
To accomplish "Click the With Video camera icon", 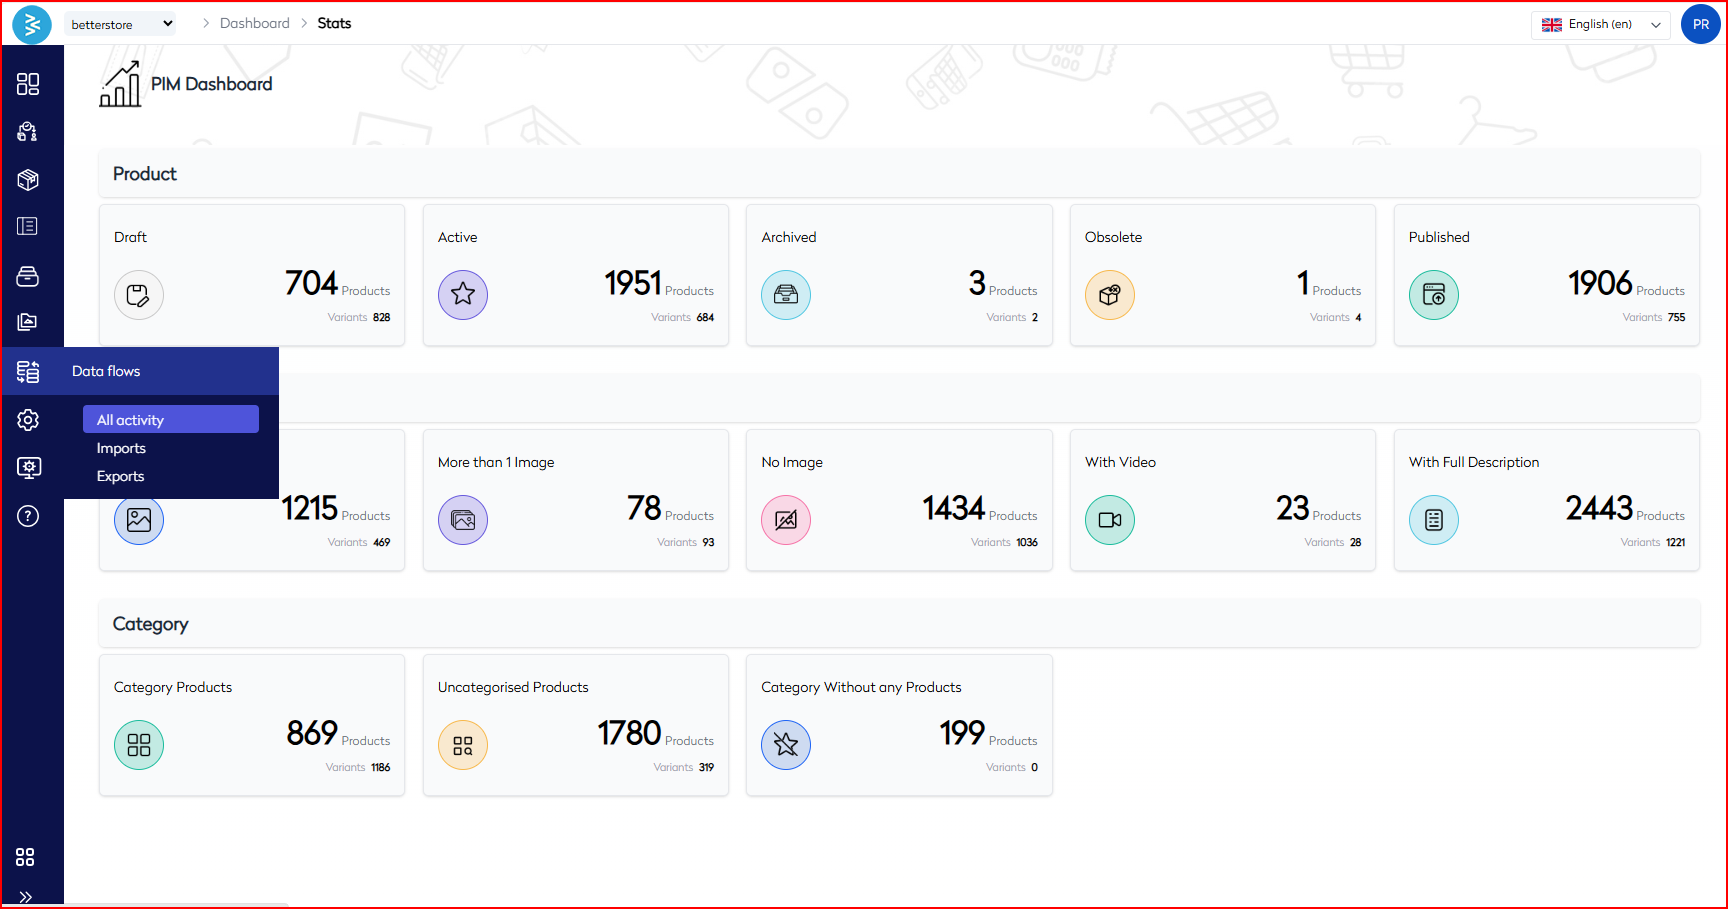I will (1109, 520).
